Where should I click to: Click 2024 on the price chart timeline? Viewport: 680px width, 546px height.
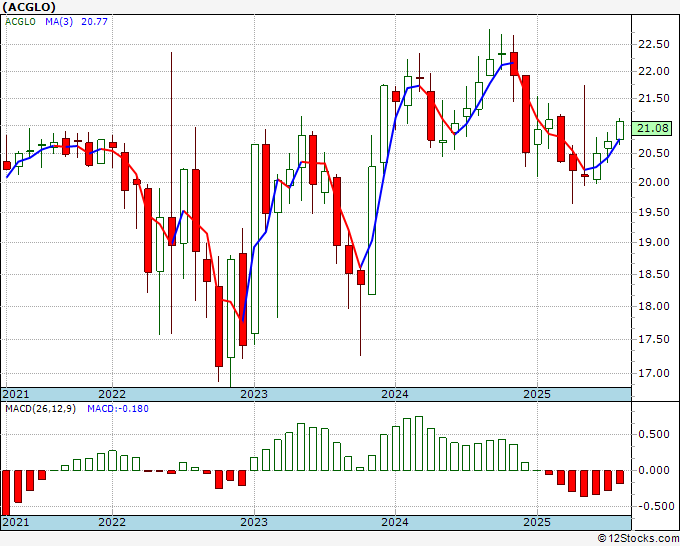[395, 394]
